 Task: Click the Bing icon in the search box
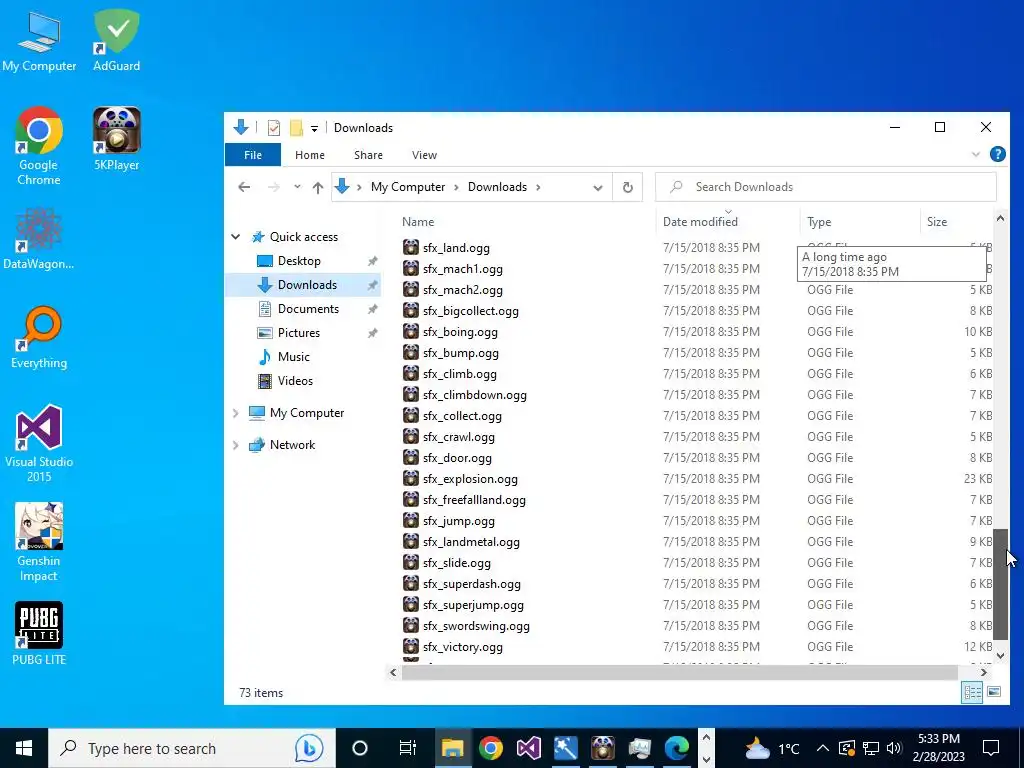point(309,748)
